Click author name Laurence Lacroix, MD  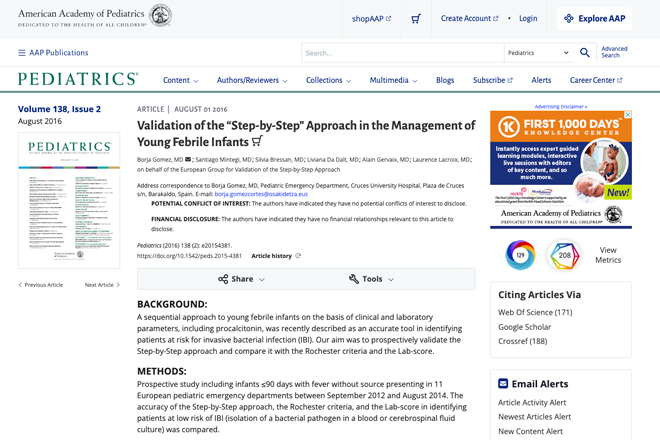tap(442, 160)
